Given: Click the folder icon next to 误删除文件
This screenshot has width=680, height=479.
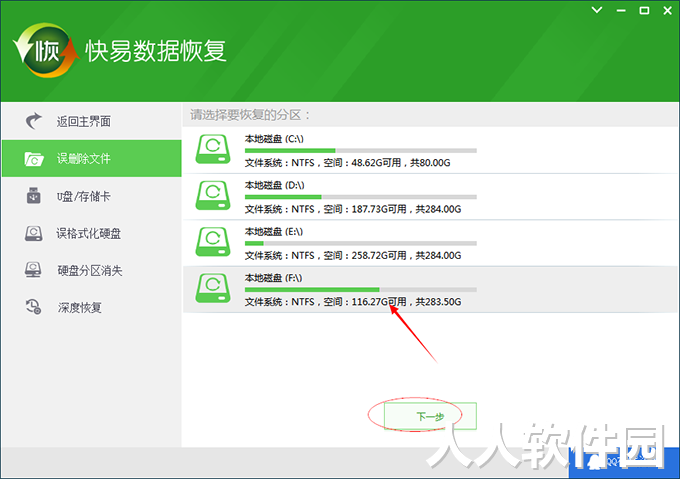Looking at the screenshot, I should pos(33,159).
